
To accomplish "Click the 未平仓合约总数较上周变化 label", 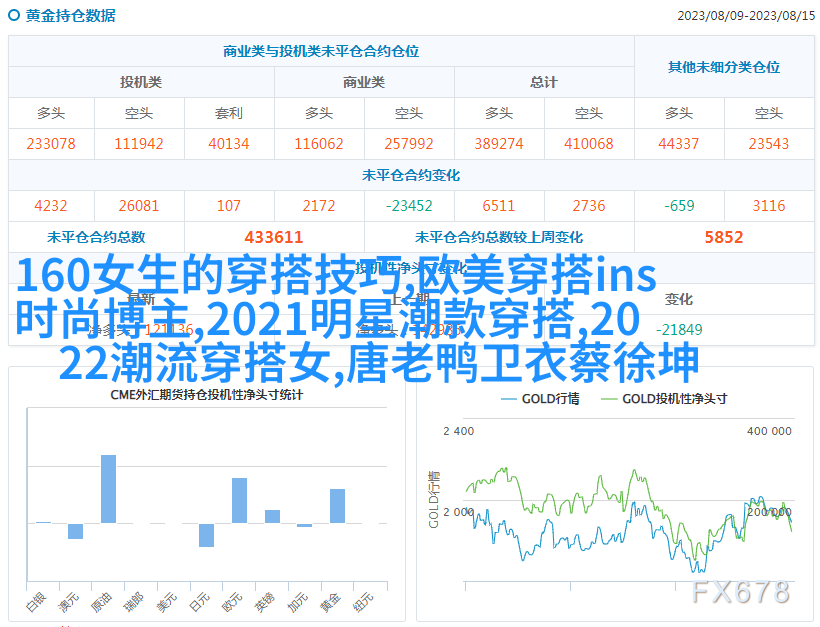I will [x=498, y=237].
